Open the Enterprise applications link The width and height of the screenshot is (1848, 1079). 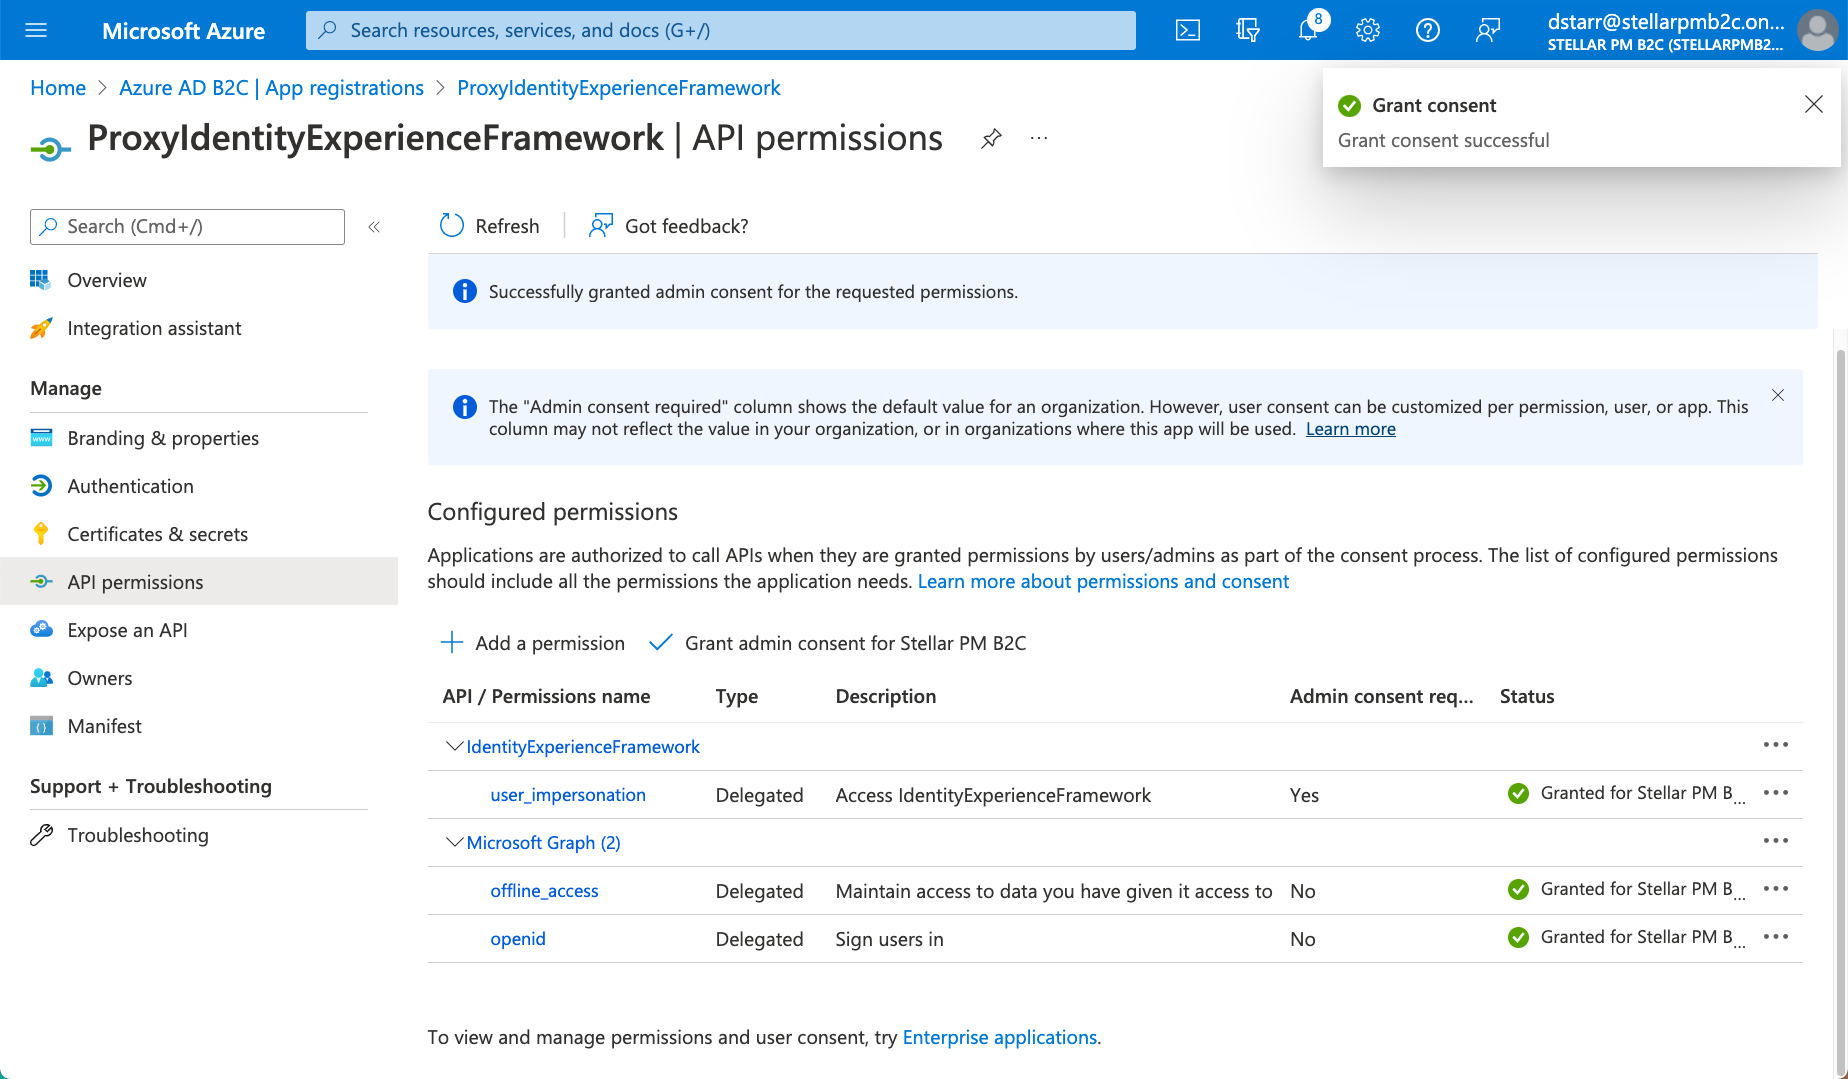click(999, 1037)
